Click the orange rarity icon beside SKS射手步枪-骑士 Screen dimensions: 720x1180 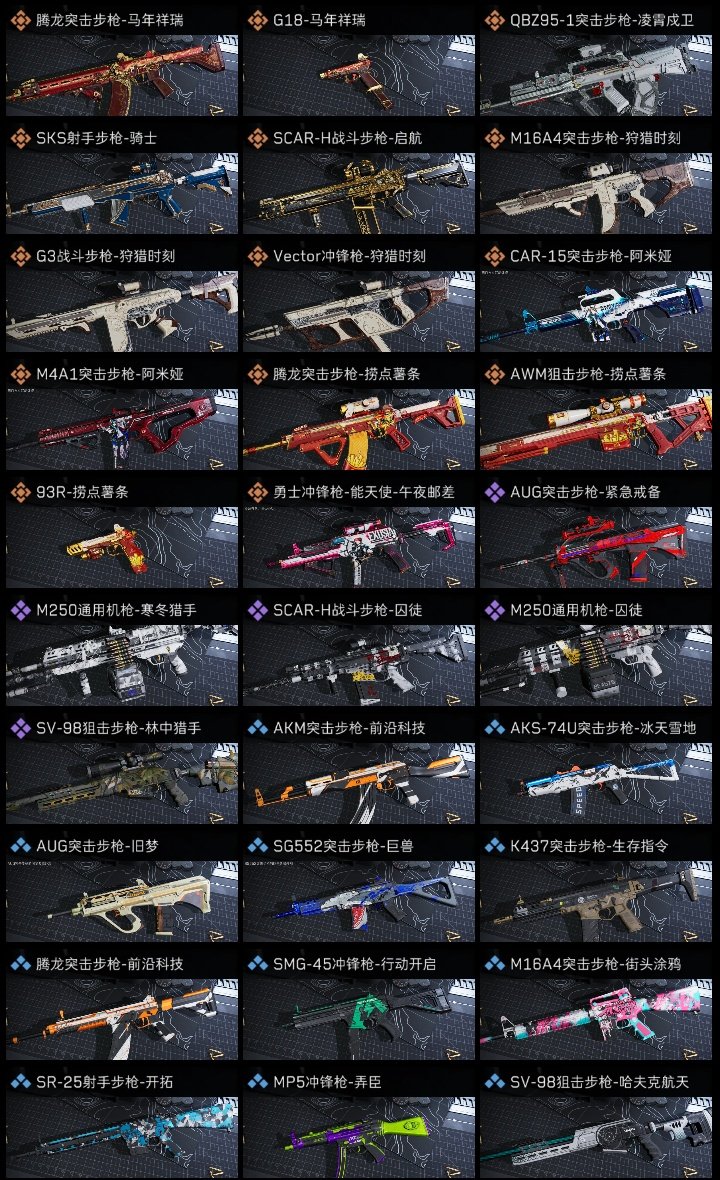click(x=20, y=138)
